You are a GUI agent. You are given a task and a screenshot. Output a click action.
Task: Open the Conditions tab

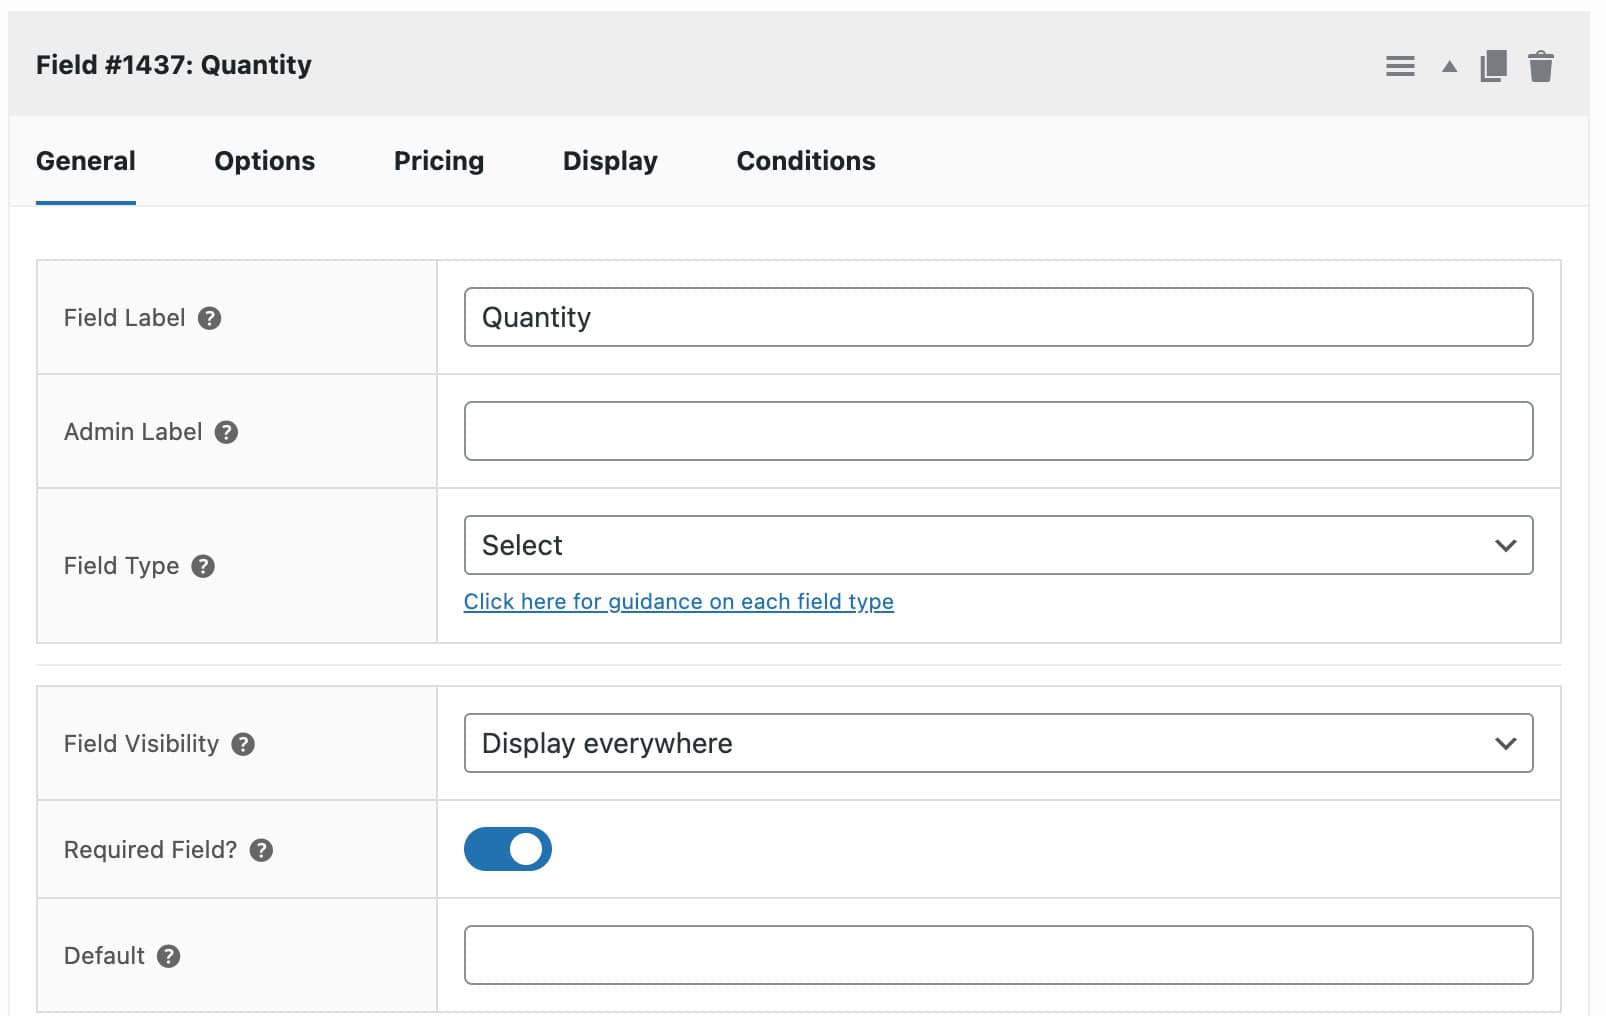(x=805, y=161)
